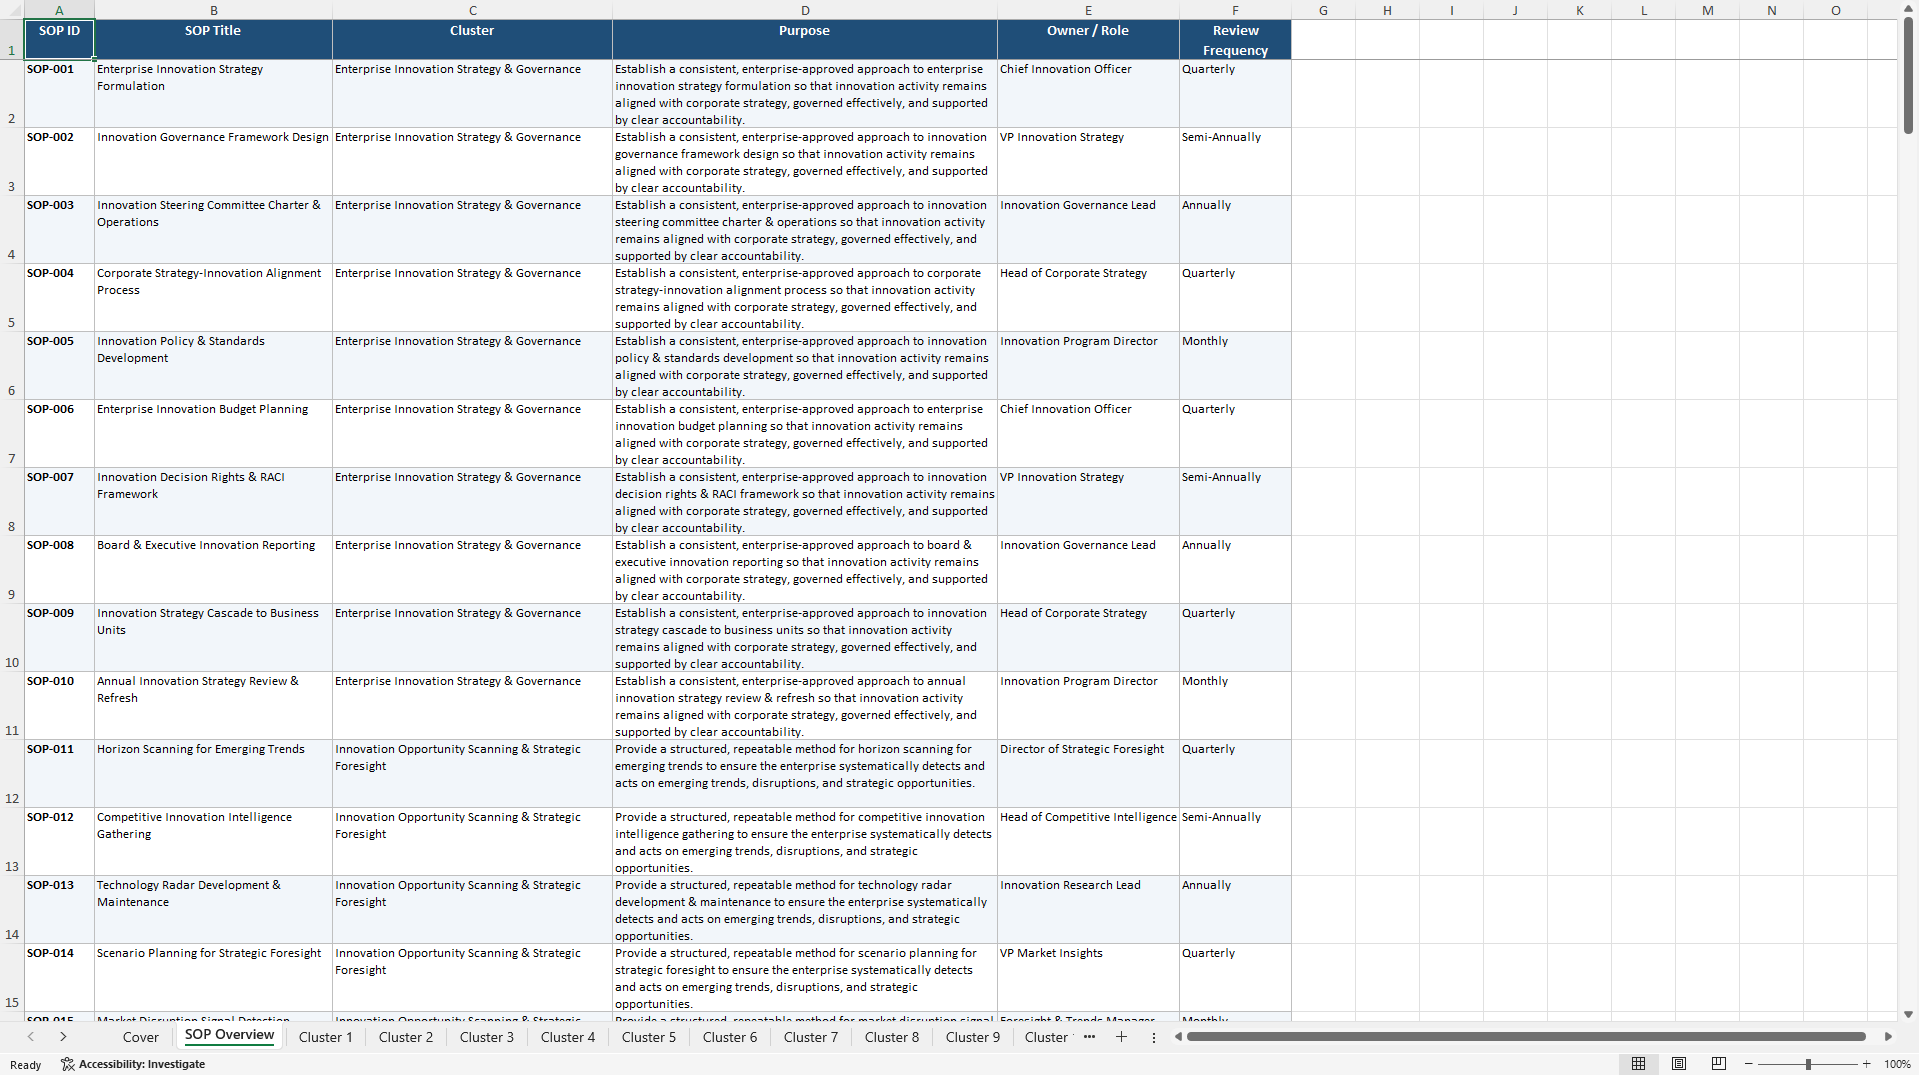The image size is (1919, 1075).
Task: Switch to the Cluster 1 sheet
Action: (326, 1037)
